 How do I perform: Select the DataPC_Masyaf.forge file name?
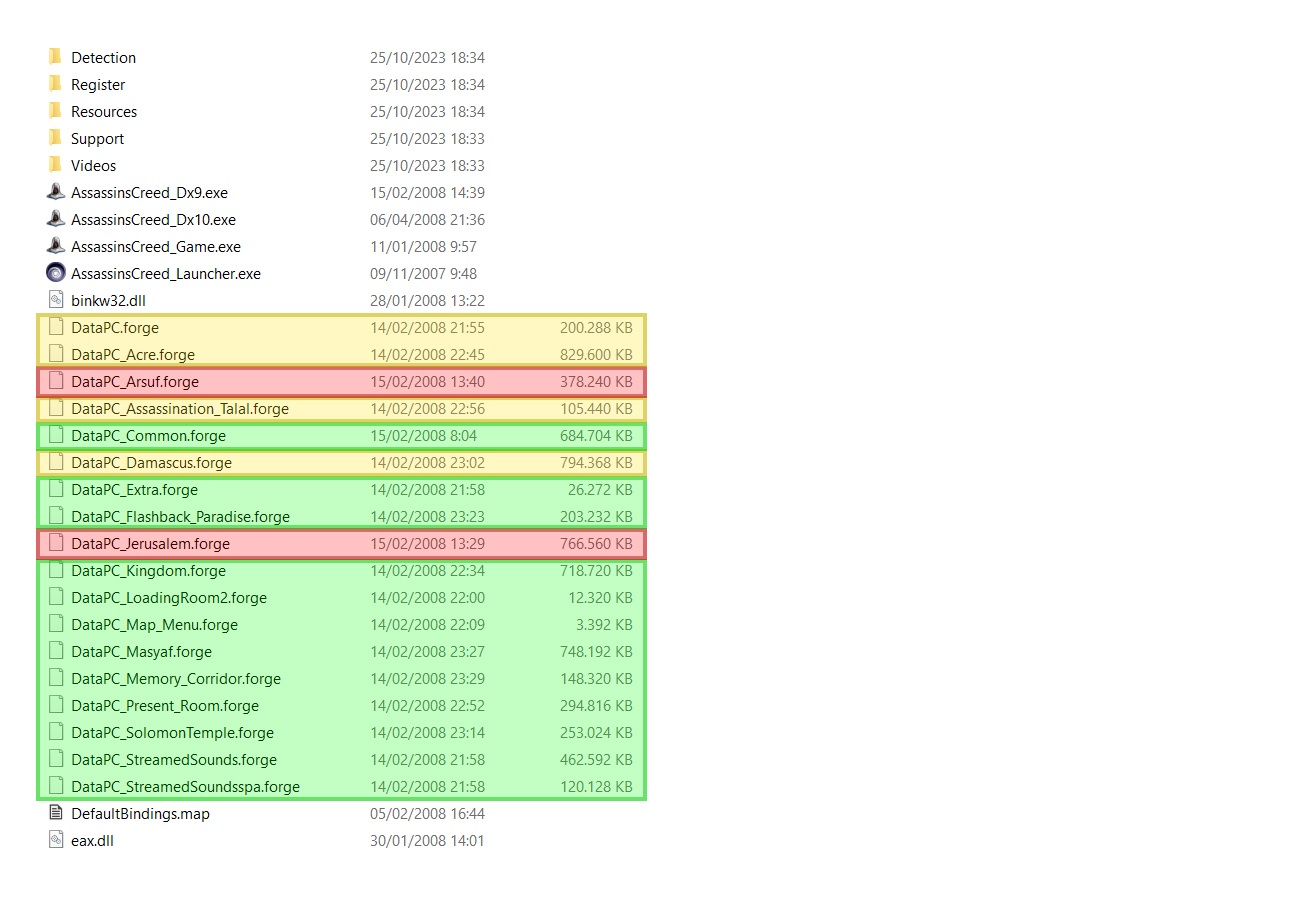141,652
